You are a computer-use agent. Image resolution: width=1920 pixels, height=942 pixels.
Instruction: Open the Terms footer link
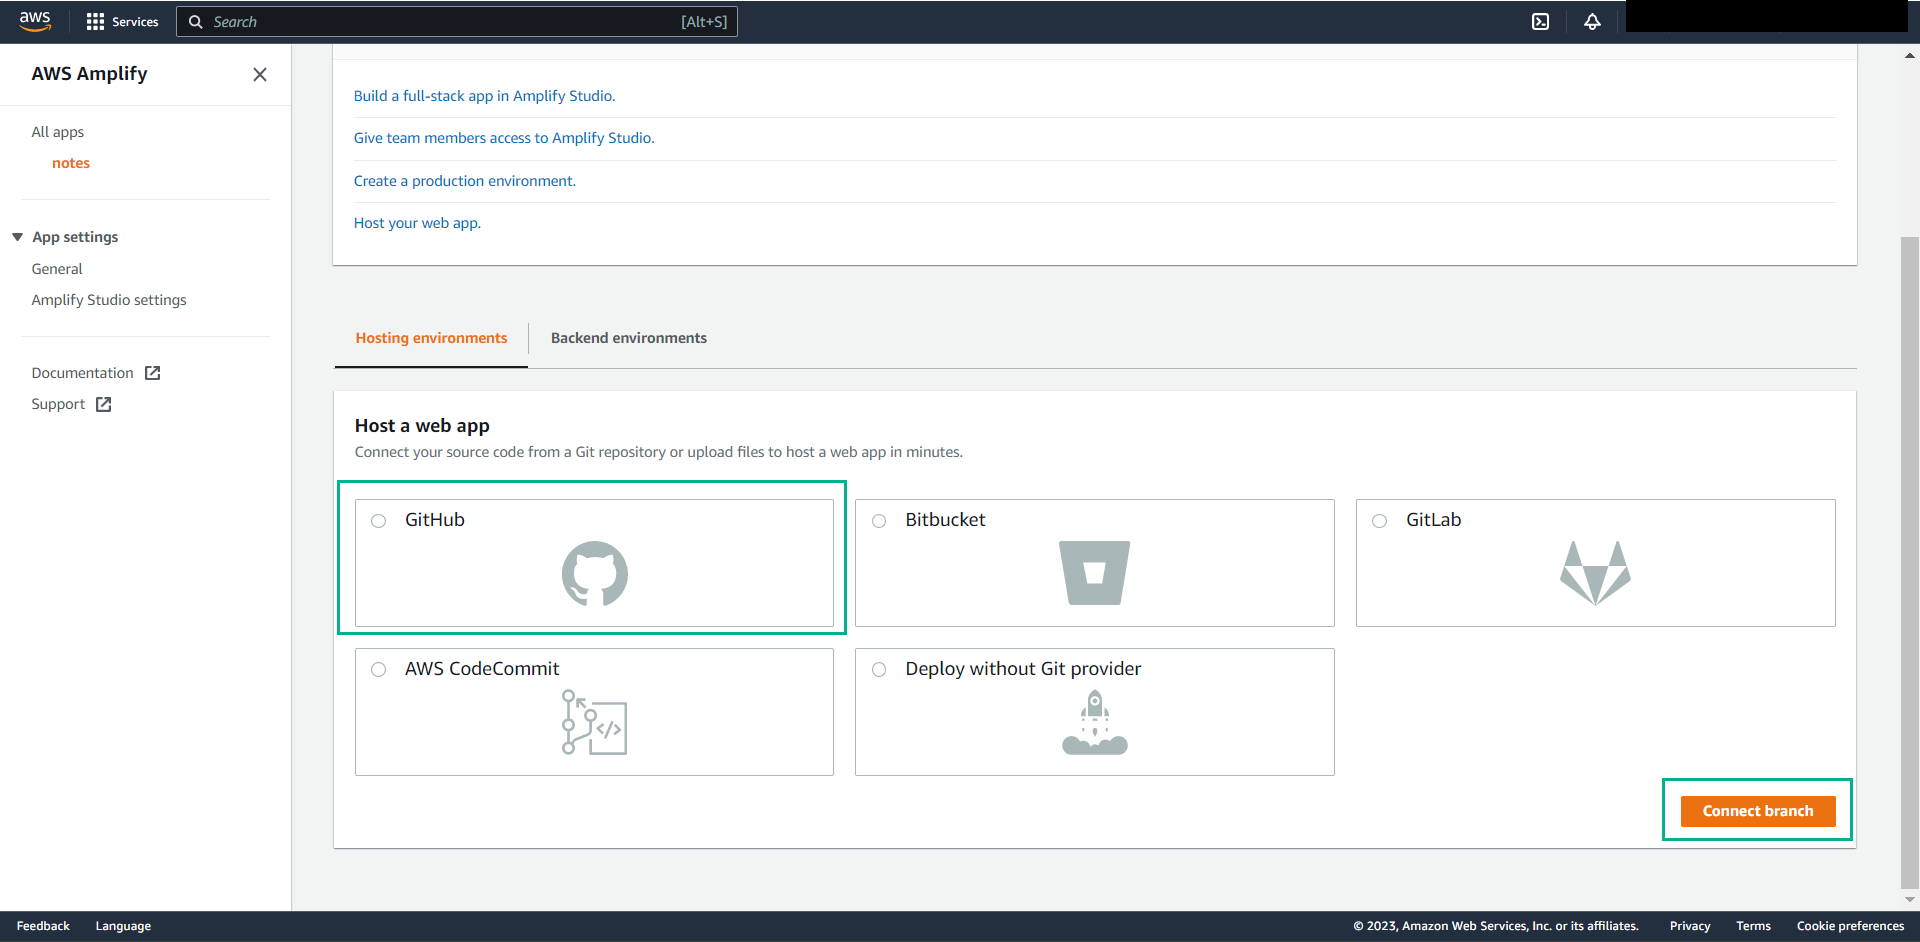coord(1753,926)
